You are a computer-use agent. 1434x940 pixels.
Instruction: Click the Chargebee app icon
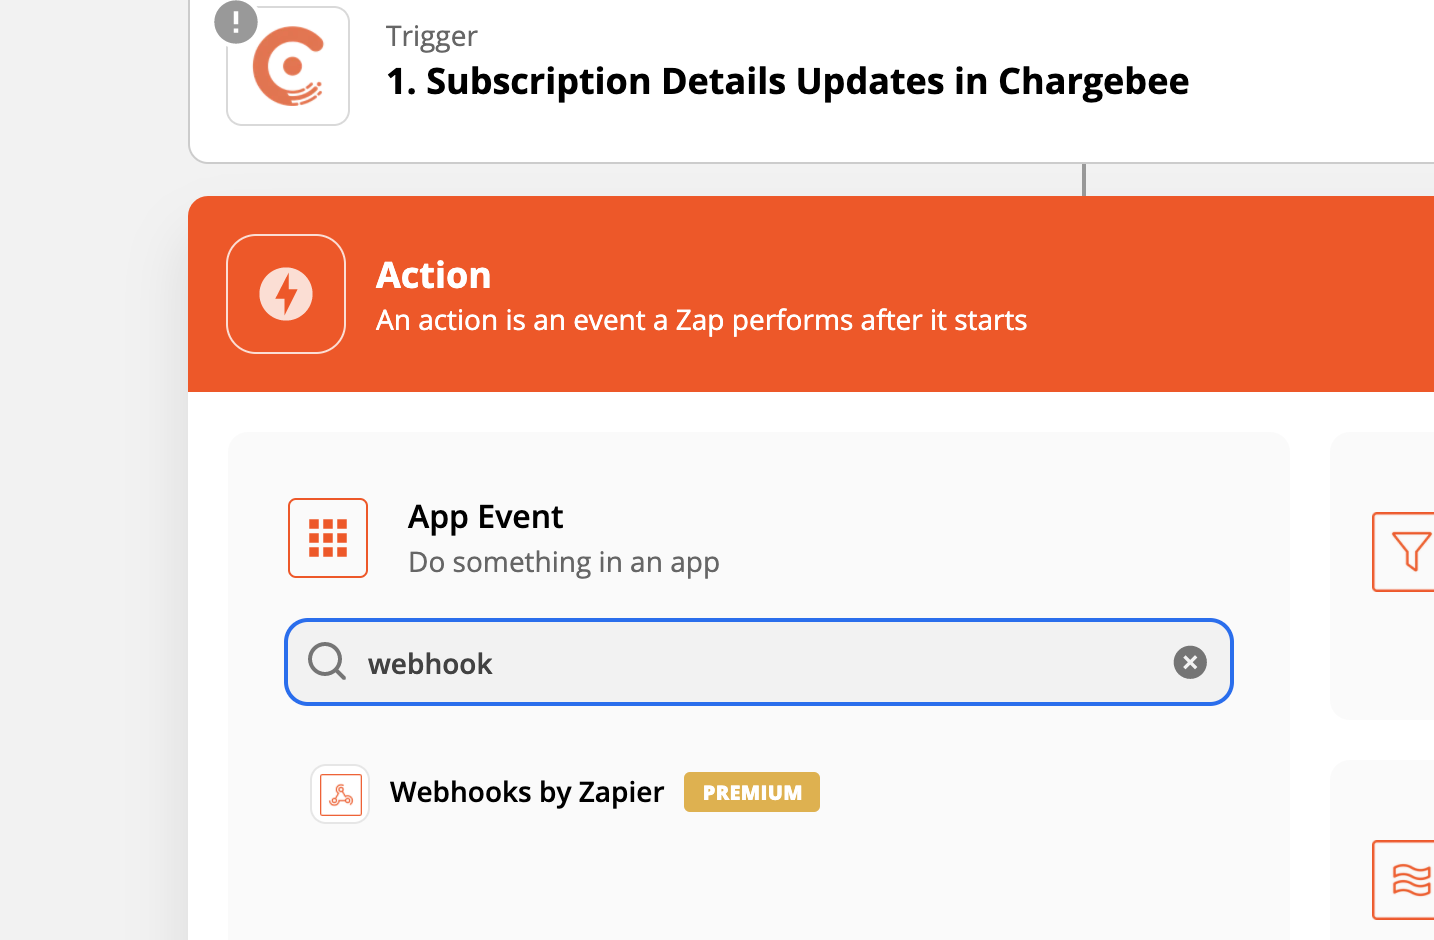[x=288, y=67]
